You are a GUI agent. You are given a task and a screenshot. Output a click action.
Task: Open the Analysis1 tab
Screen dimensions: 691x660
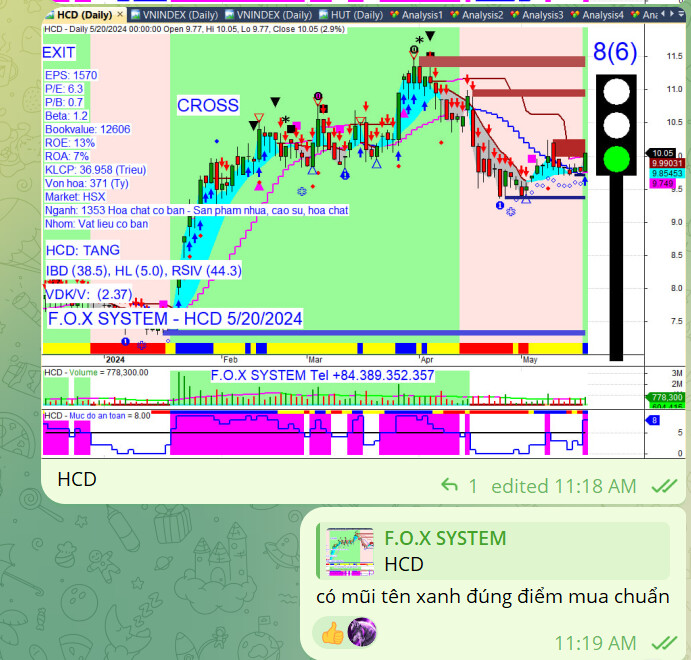(x=417, y=15)
